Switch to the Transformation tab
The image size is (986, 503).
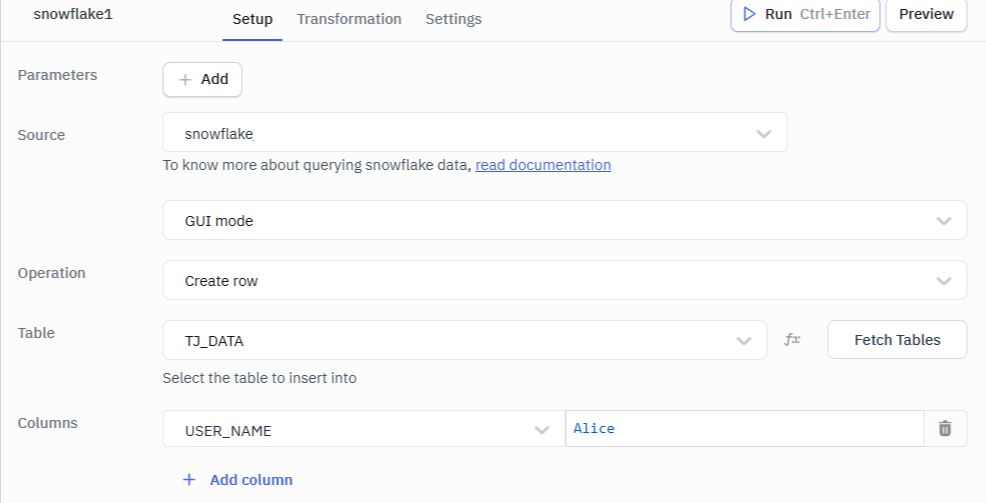coord(349,19)
